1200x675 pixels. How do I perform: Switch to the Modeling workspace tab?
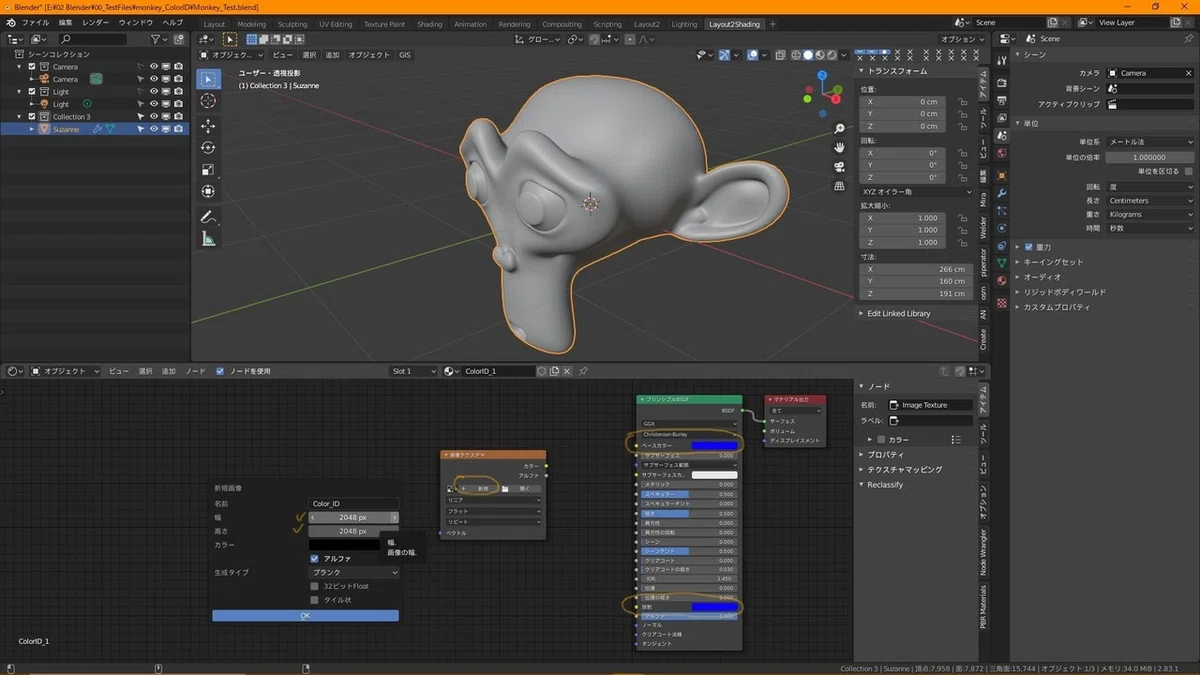click(x=252, y=24)
